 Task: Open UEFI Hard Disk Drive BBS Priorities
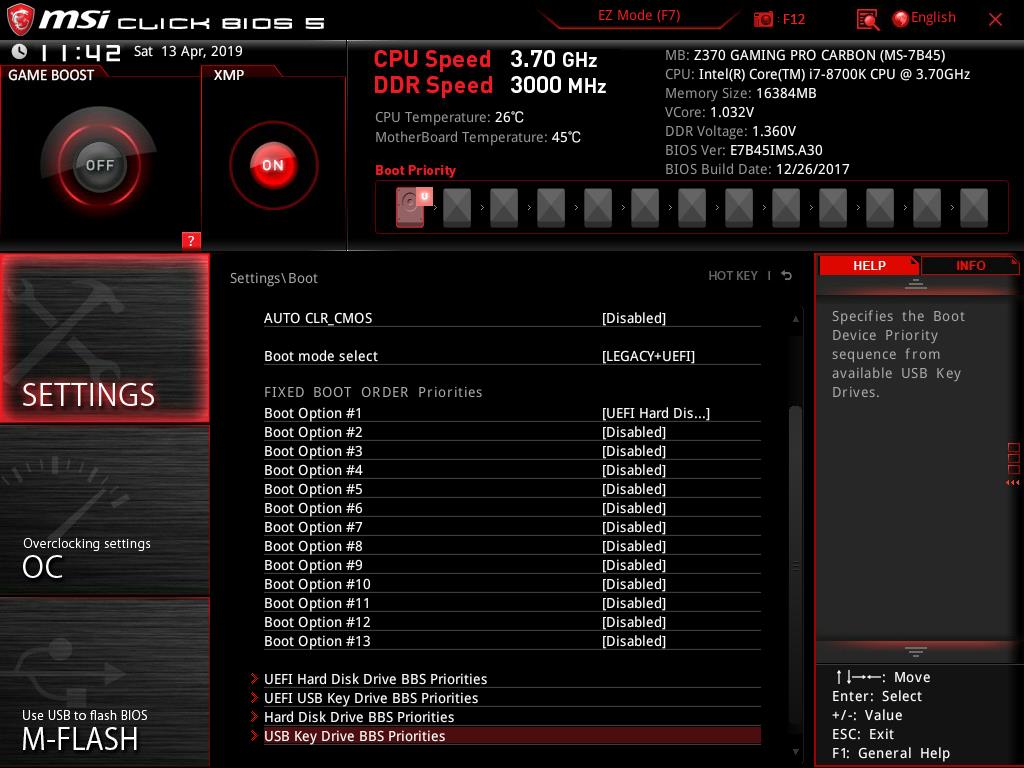point(376,679)
